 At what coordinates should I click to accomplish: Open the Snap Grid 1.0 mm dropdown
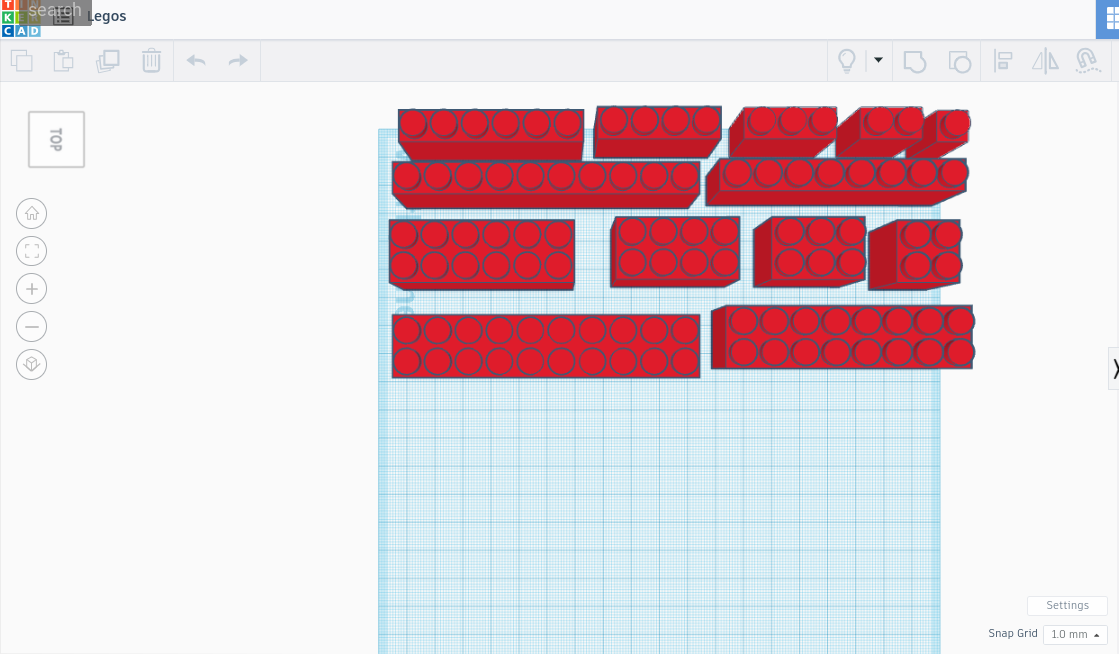point(1075,634)
